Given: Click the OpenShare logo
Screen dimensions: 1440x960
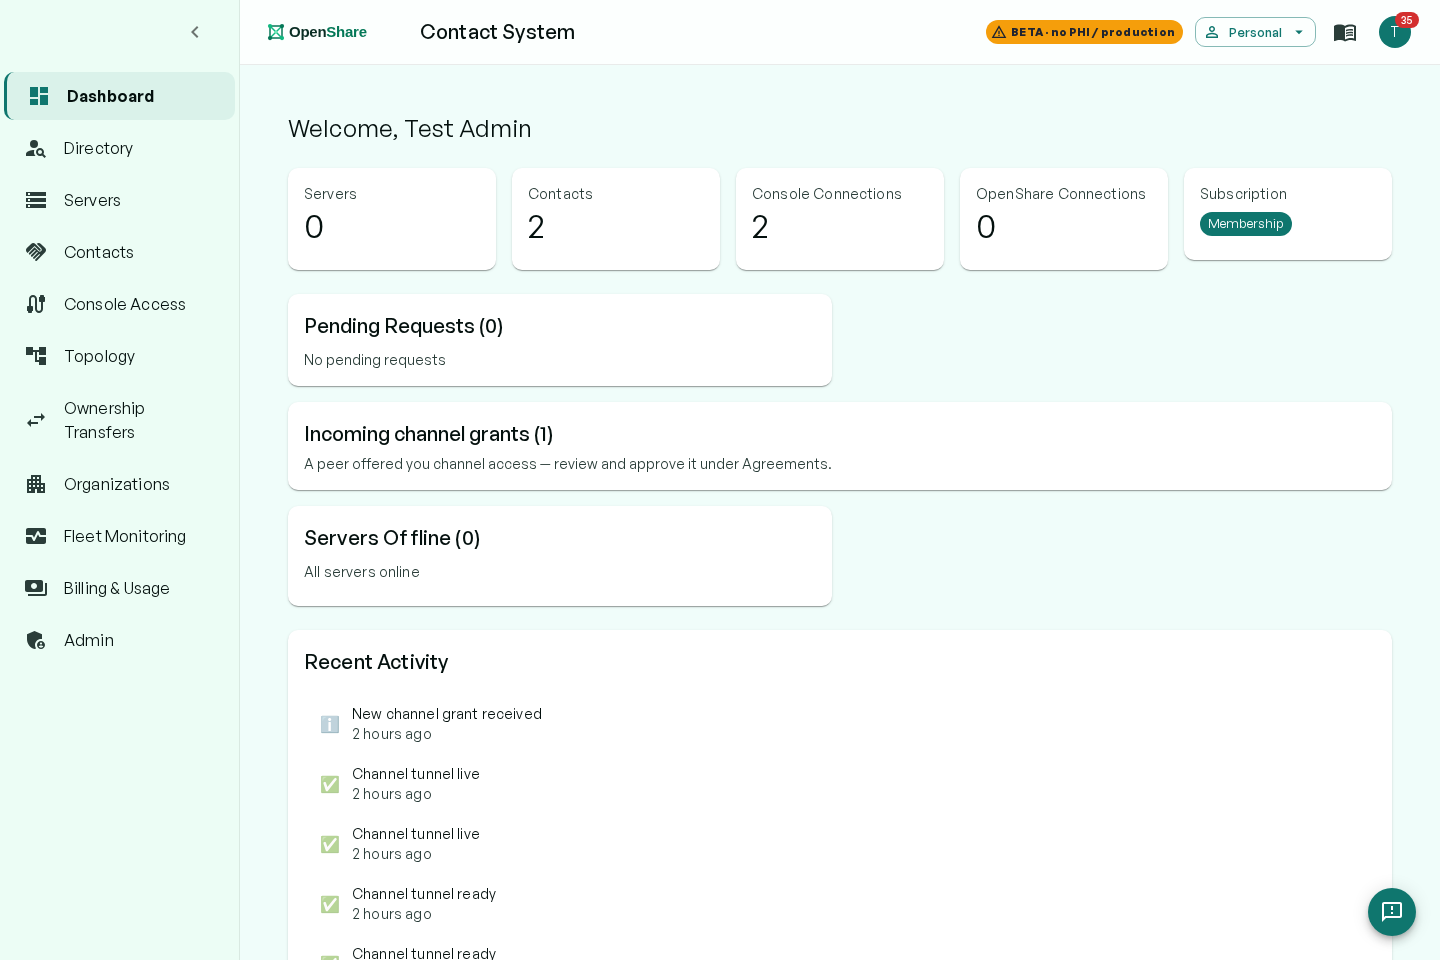Looking at the screenshot, I should (x=317, y=32).
